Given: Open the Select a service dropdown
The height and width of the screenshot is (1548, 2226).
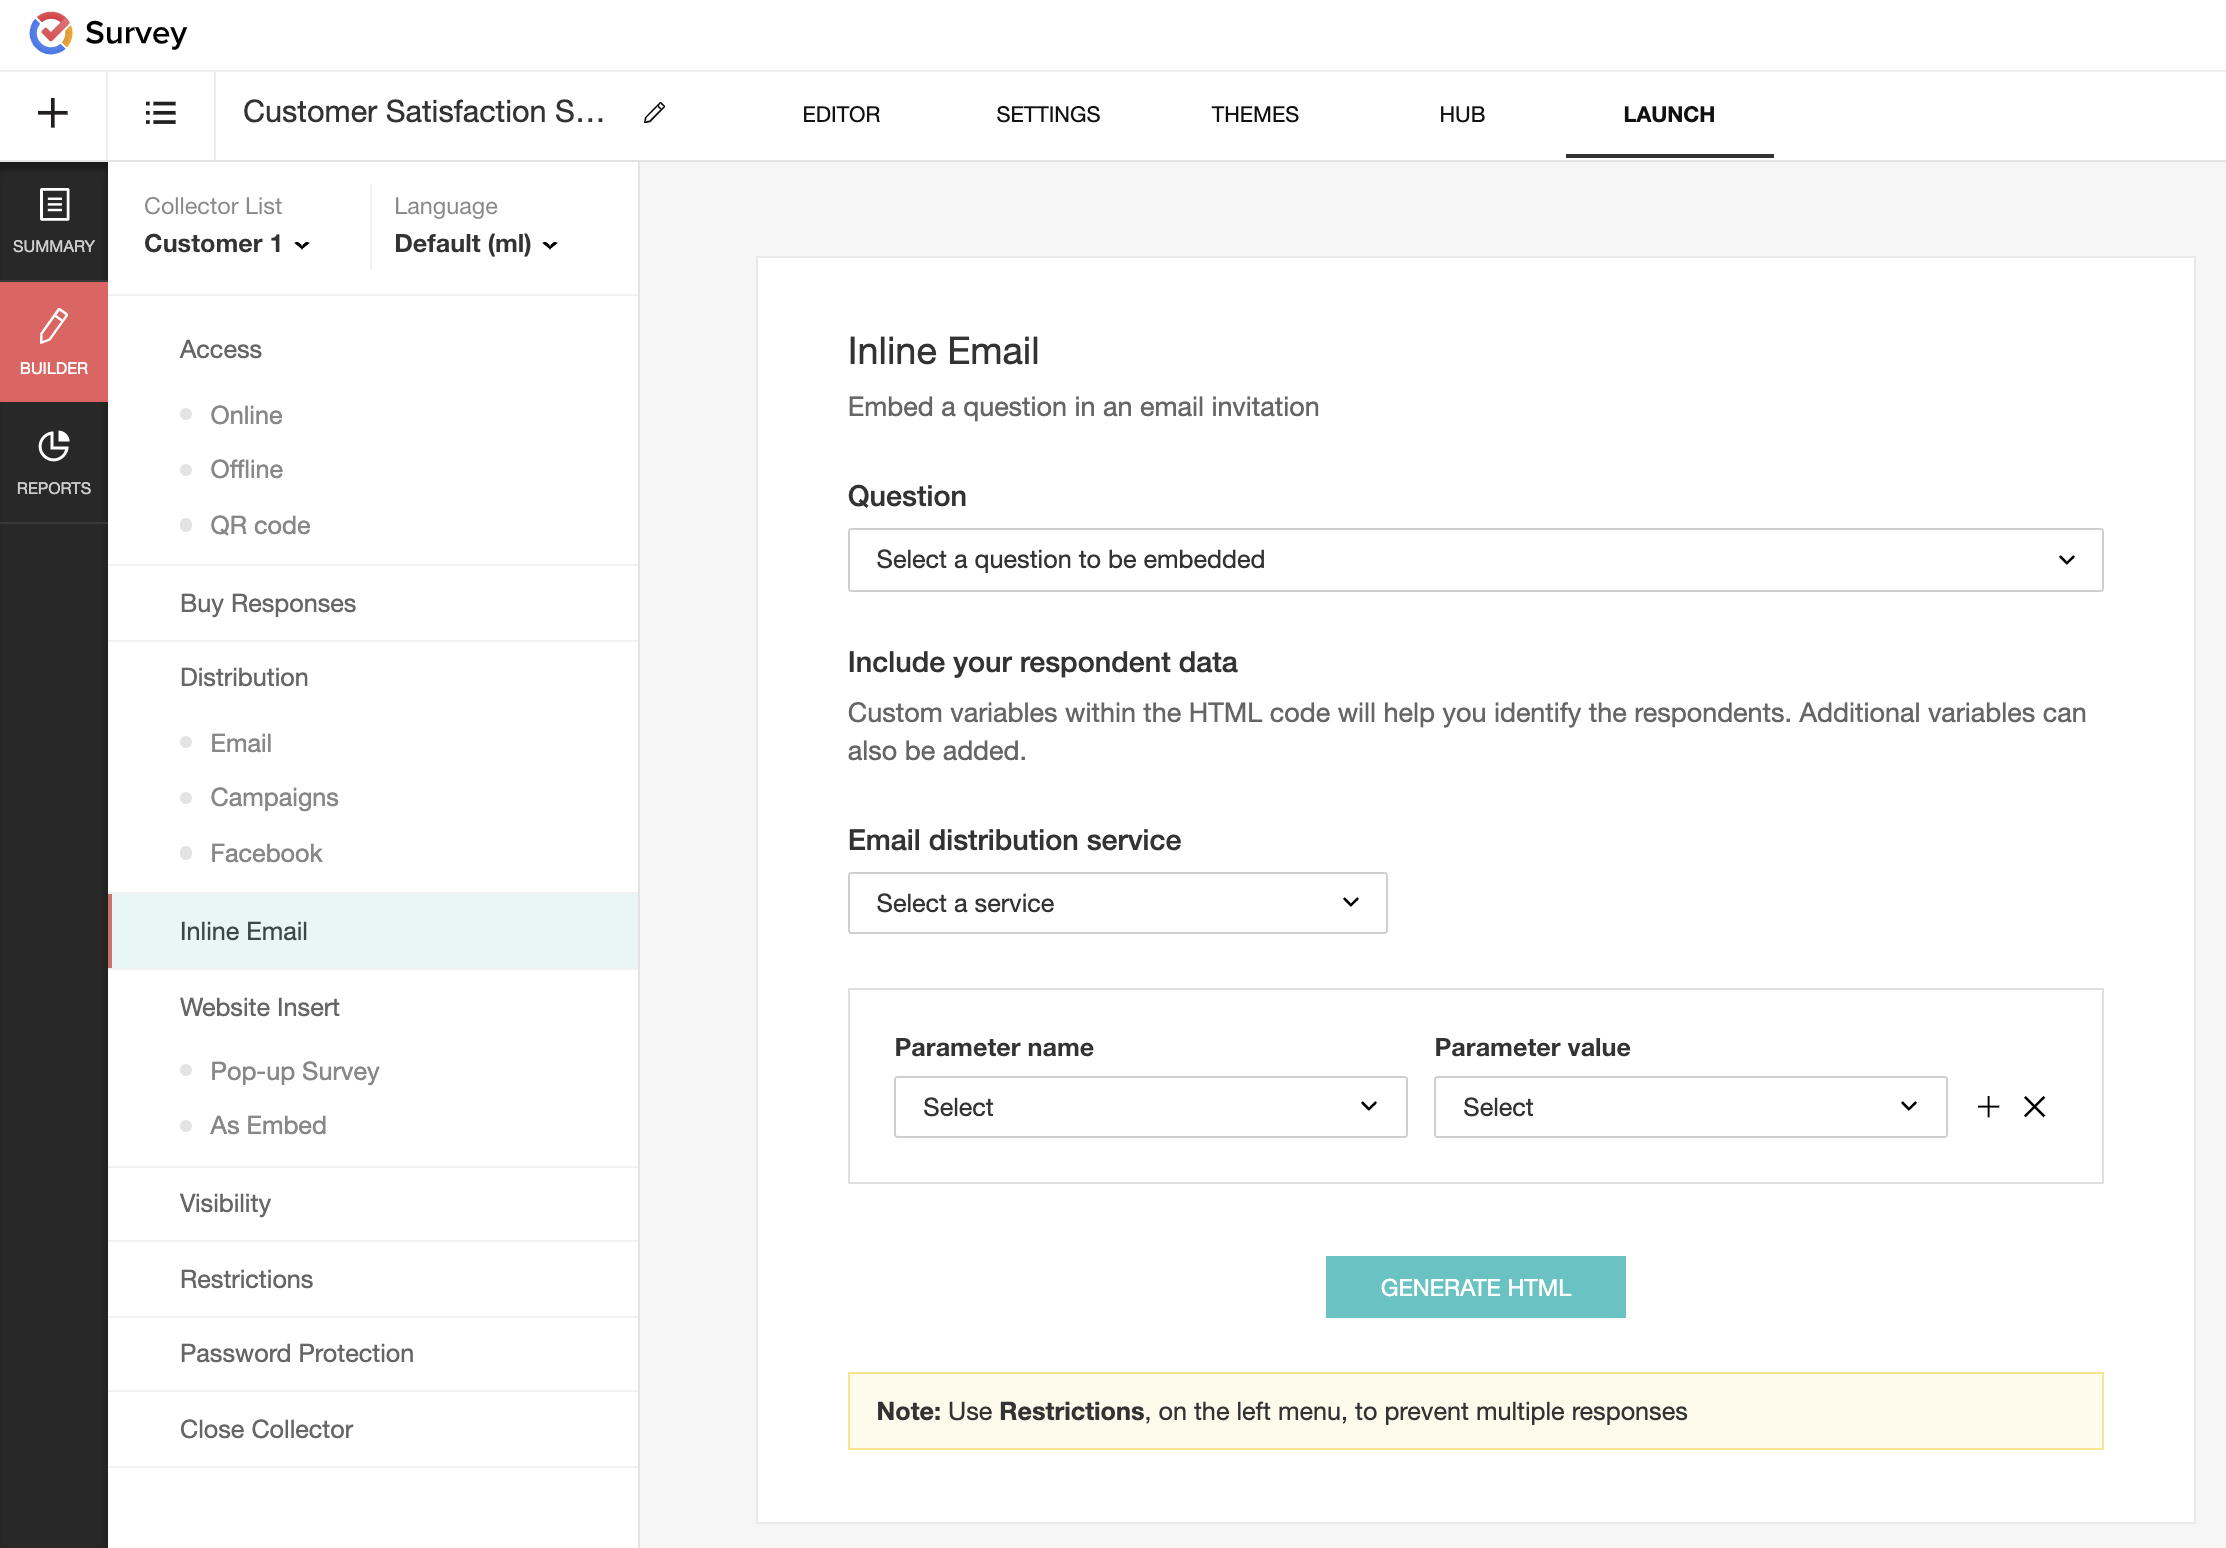Looking at the screenshot, I should coord(1117,903).
